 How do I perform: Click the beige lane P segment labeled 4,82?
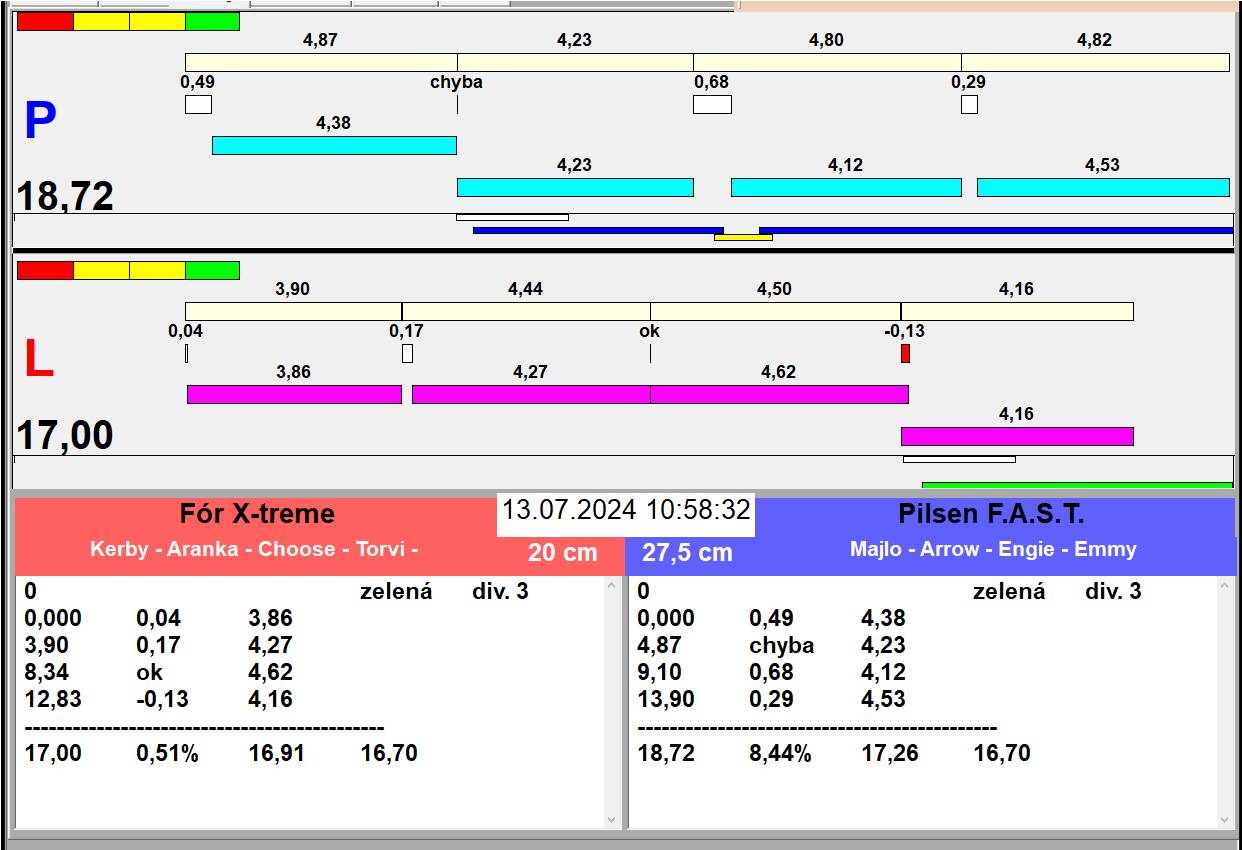(x=1095, y=62)
